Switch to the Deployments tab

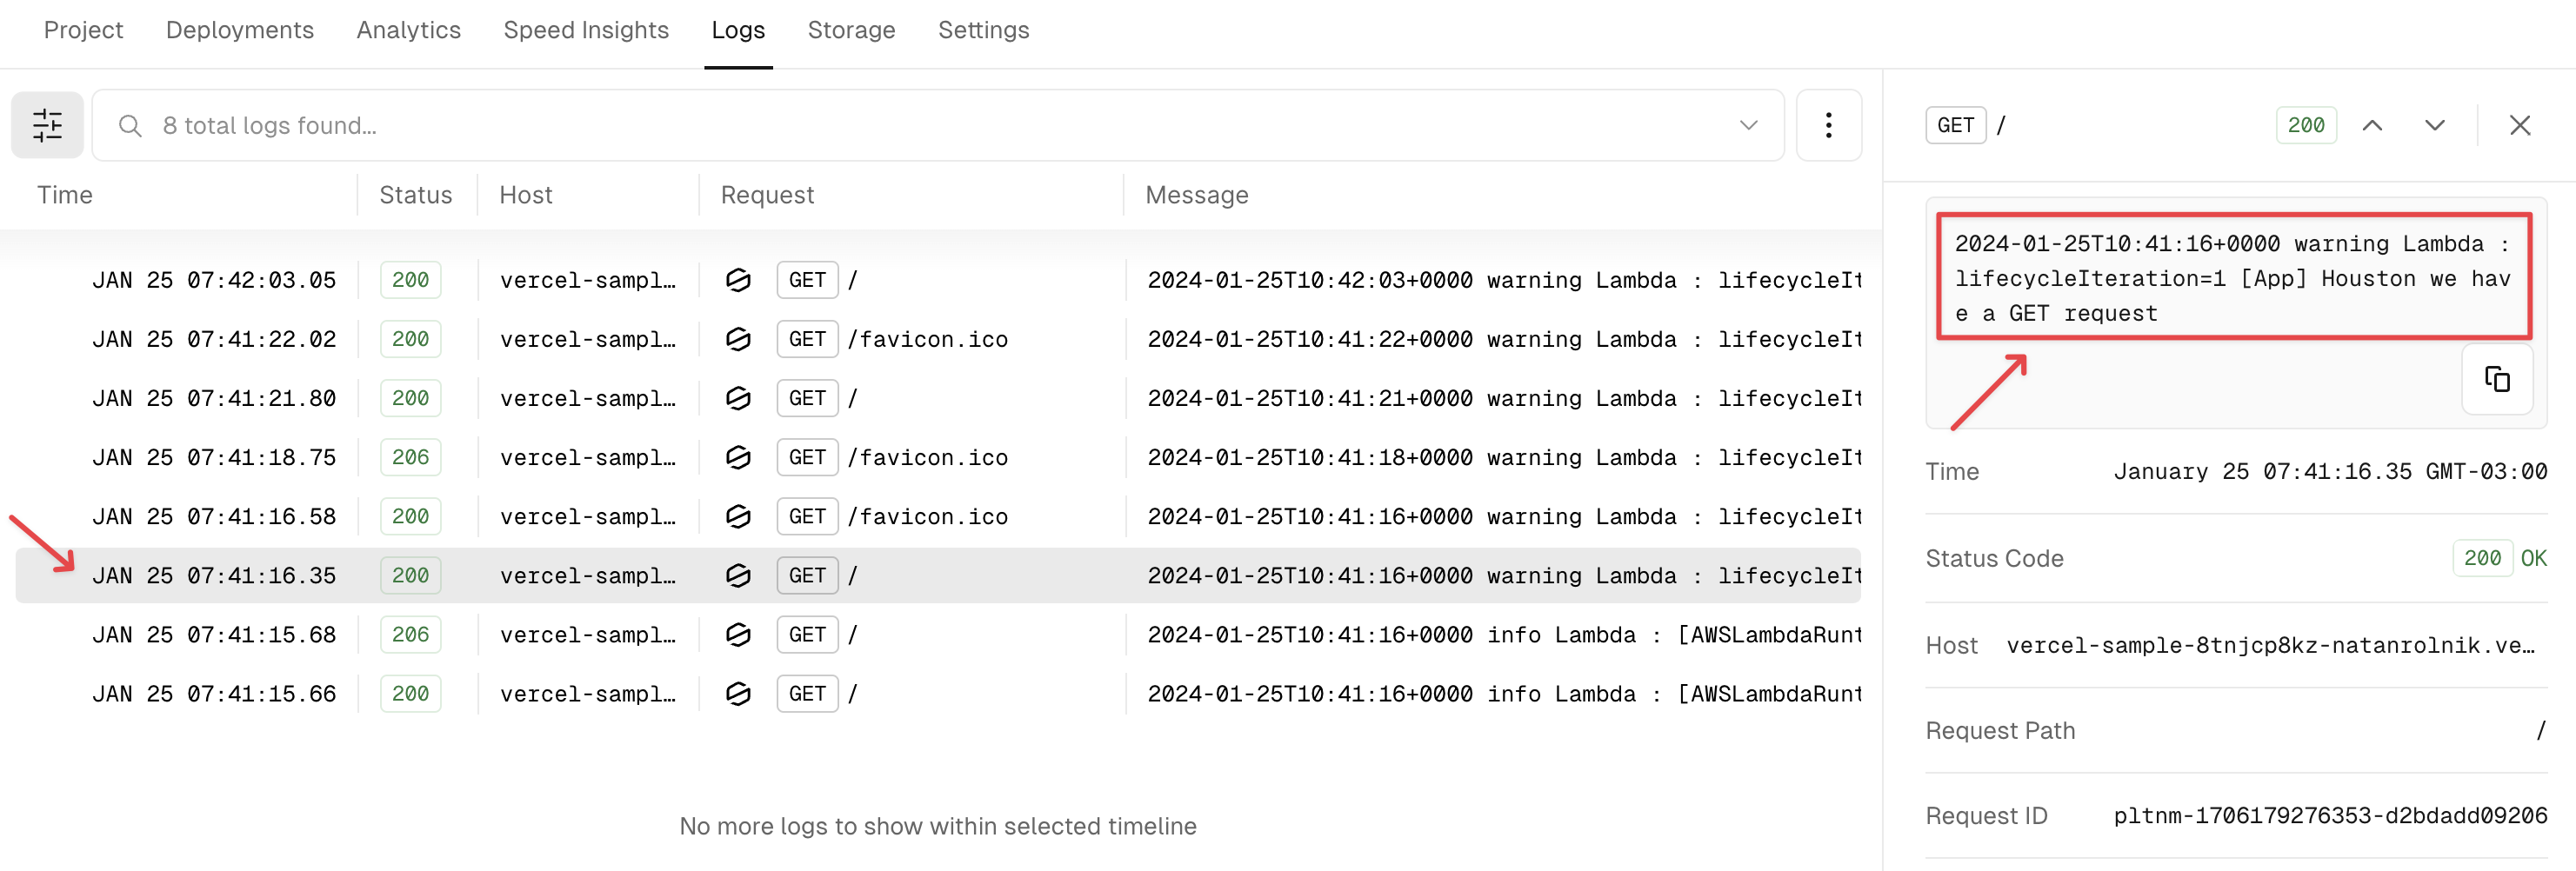(x=239, y=30)
